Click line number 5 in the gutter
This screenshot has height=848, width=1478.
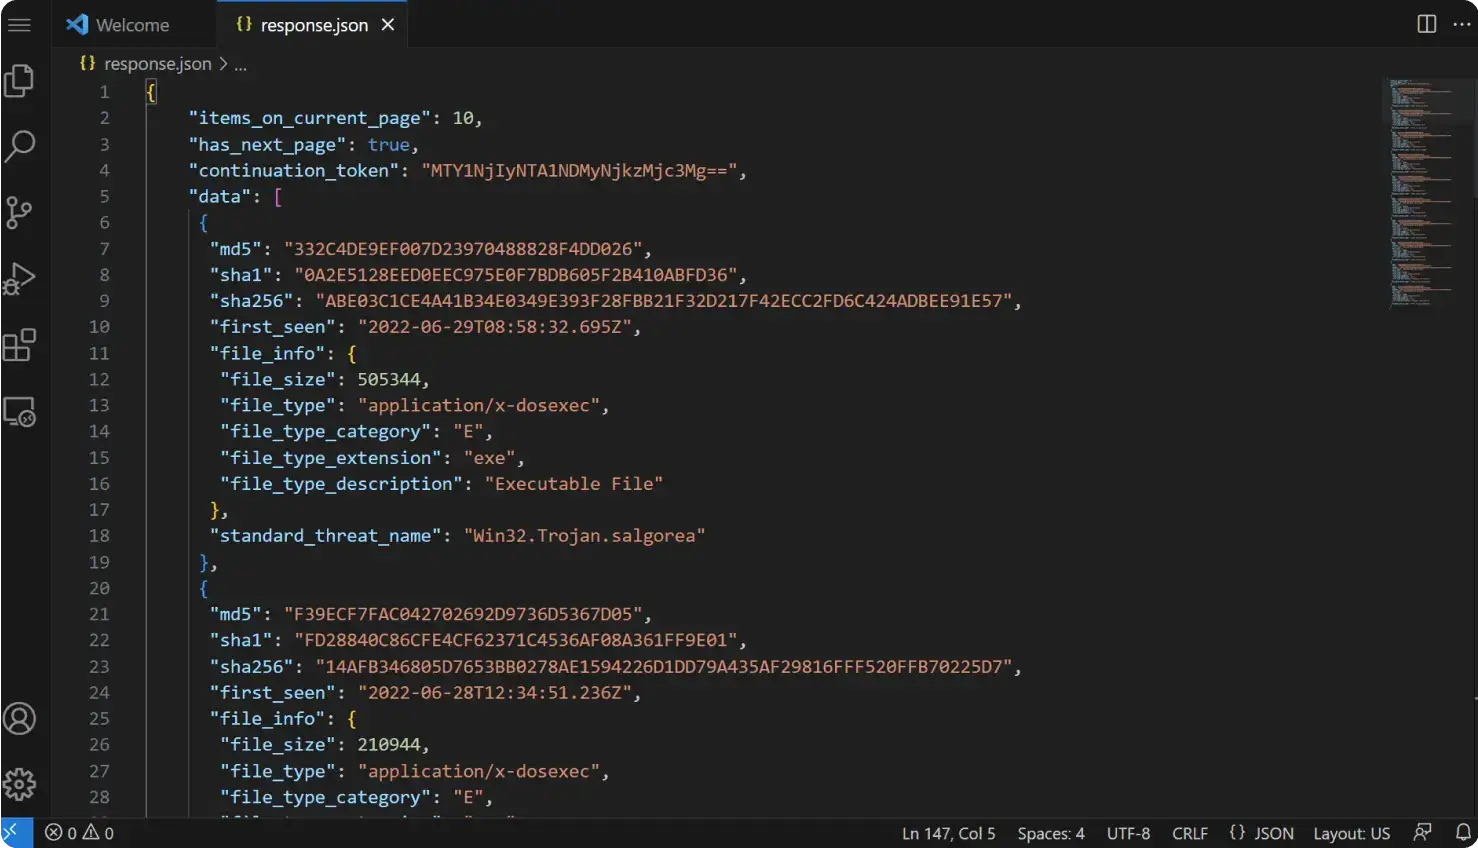104,196
